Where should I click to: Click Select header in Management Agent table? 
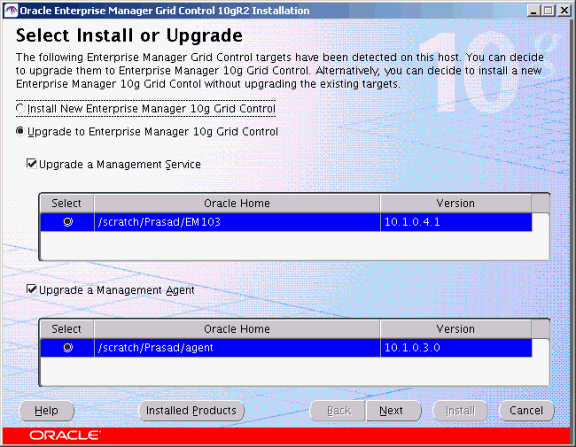point(67,329)
